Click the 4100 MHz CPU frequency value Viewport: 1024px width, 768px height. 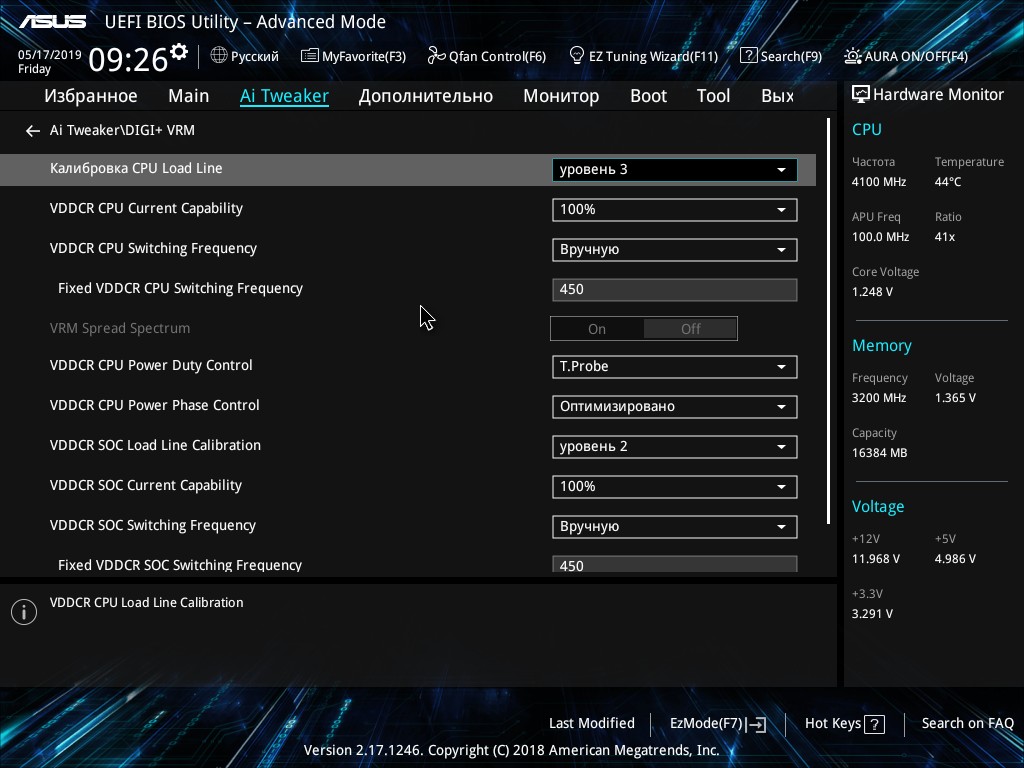pyautogui.click(x=878, y=182)
